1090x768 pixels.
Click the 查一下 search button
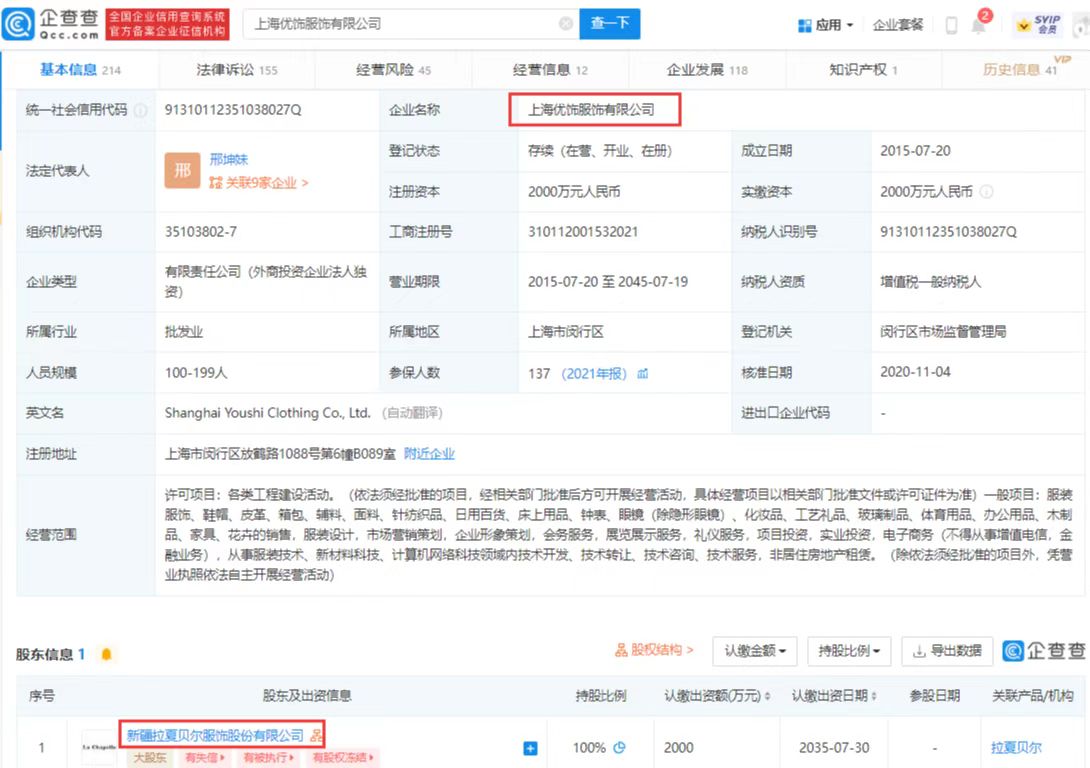(x=610, y=24)
